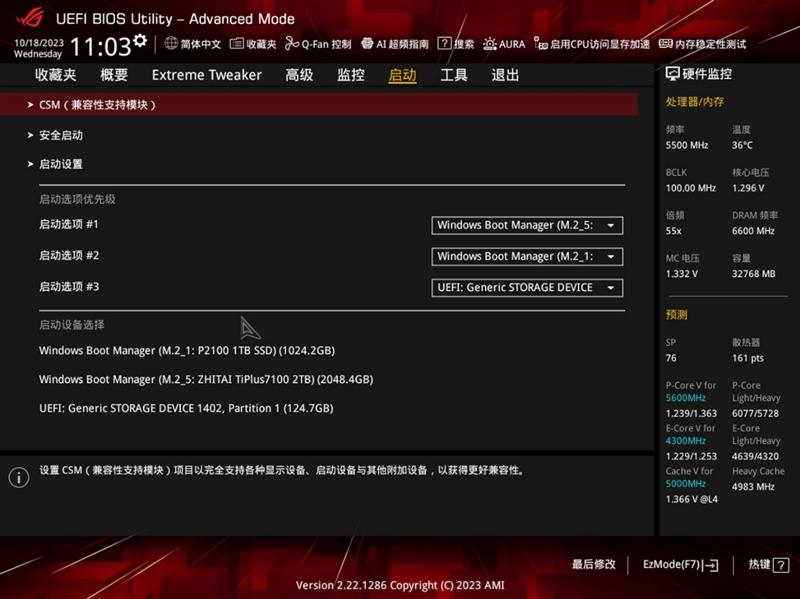The height and width of the screenshot is (599, 800).
Task: Open Extreme Tweaker tab
Action: (x=207, y=75)
